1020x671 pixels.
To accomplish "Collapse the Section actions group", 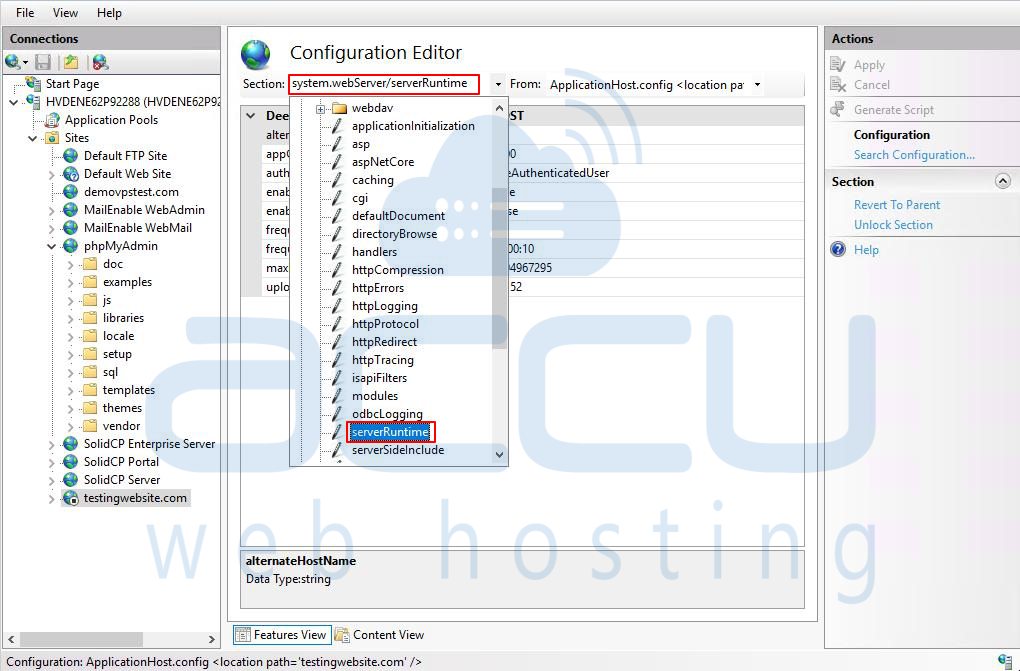I will pos(1003,182).
